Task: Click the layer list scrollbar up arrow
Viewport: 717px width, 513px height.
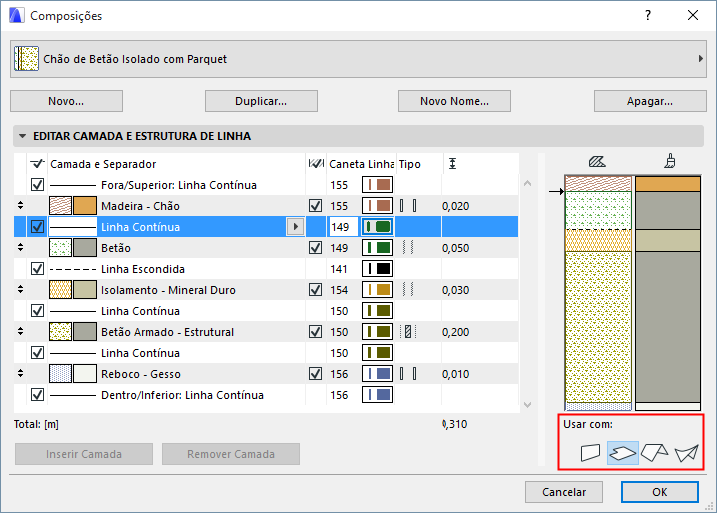Action: 527,183
